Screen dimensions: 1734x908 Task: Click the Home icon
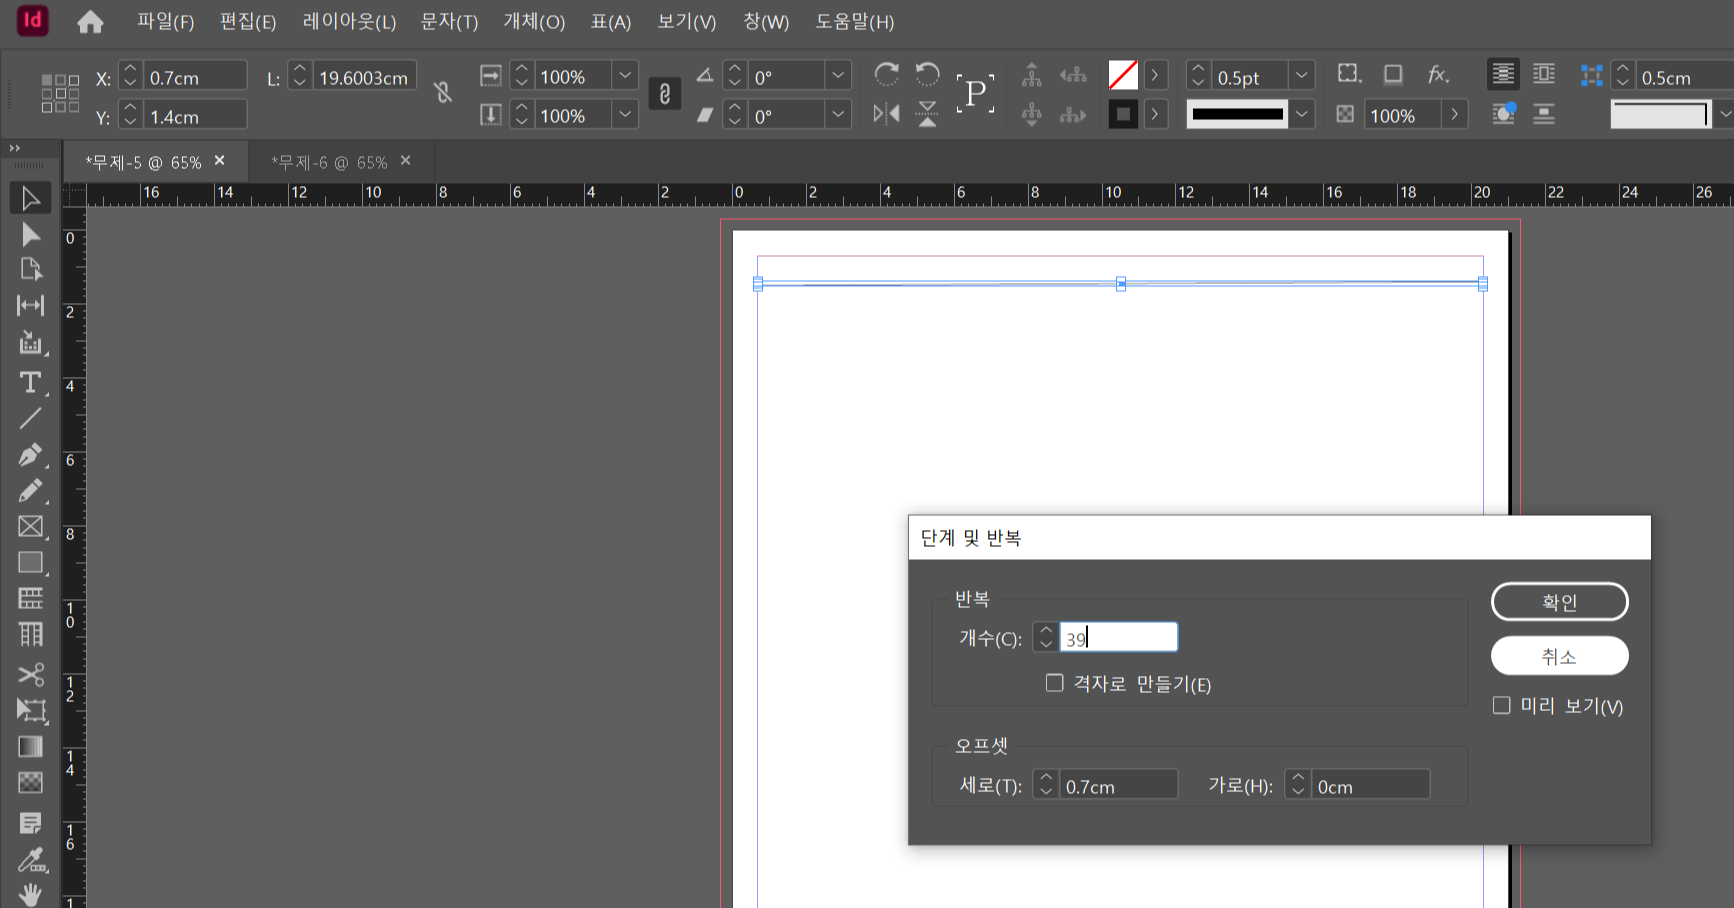tap(90, 22)
